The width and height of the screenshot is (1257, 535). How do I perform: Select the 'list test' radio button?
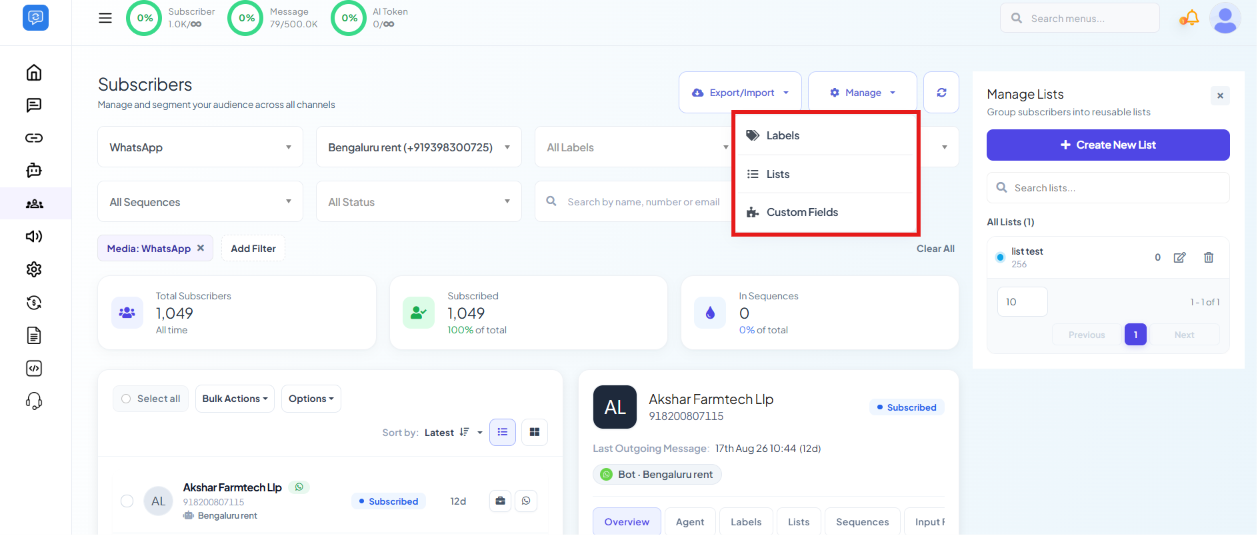[x=1000, y=257]
